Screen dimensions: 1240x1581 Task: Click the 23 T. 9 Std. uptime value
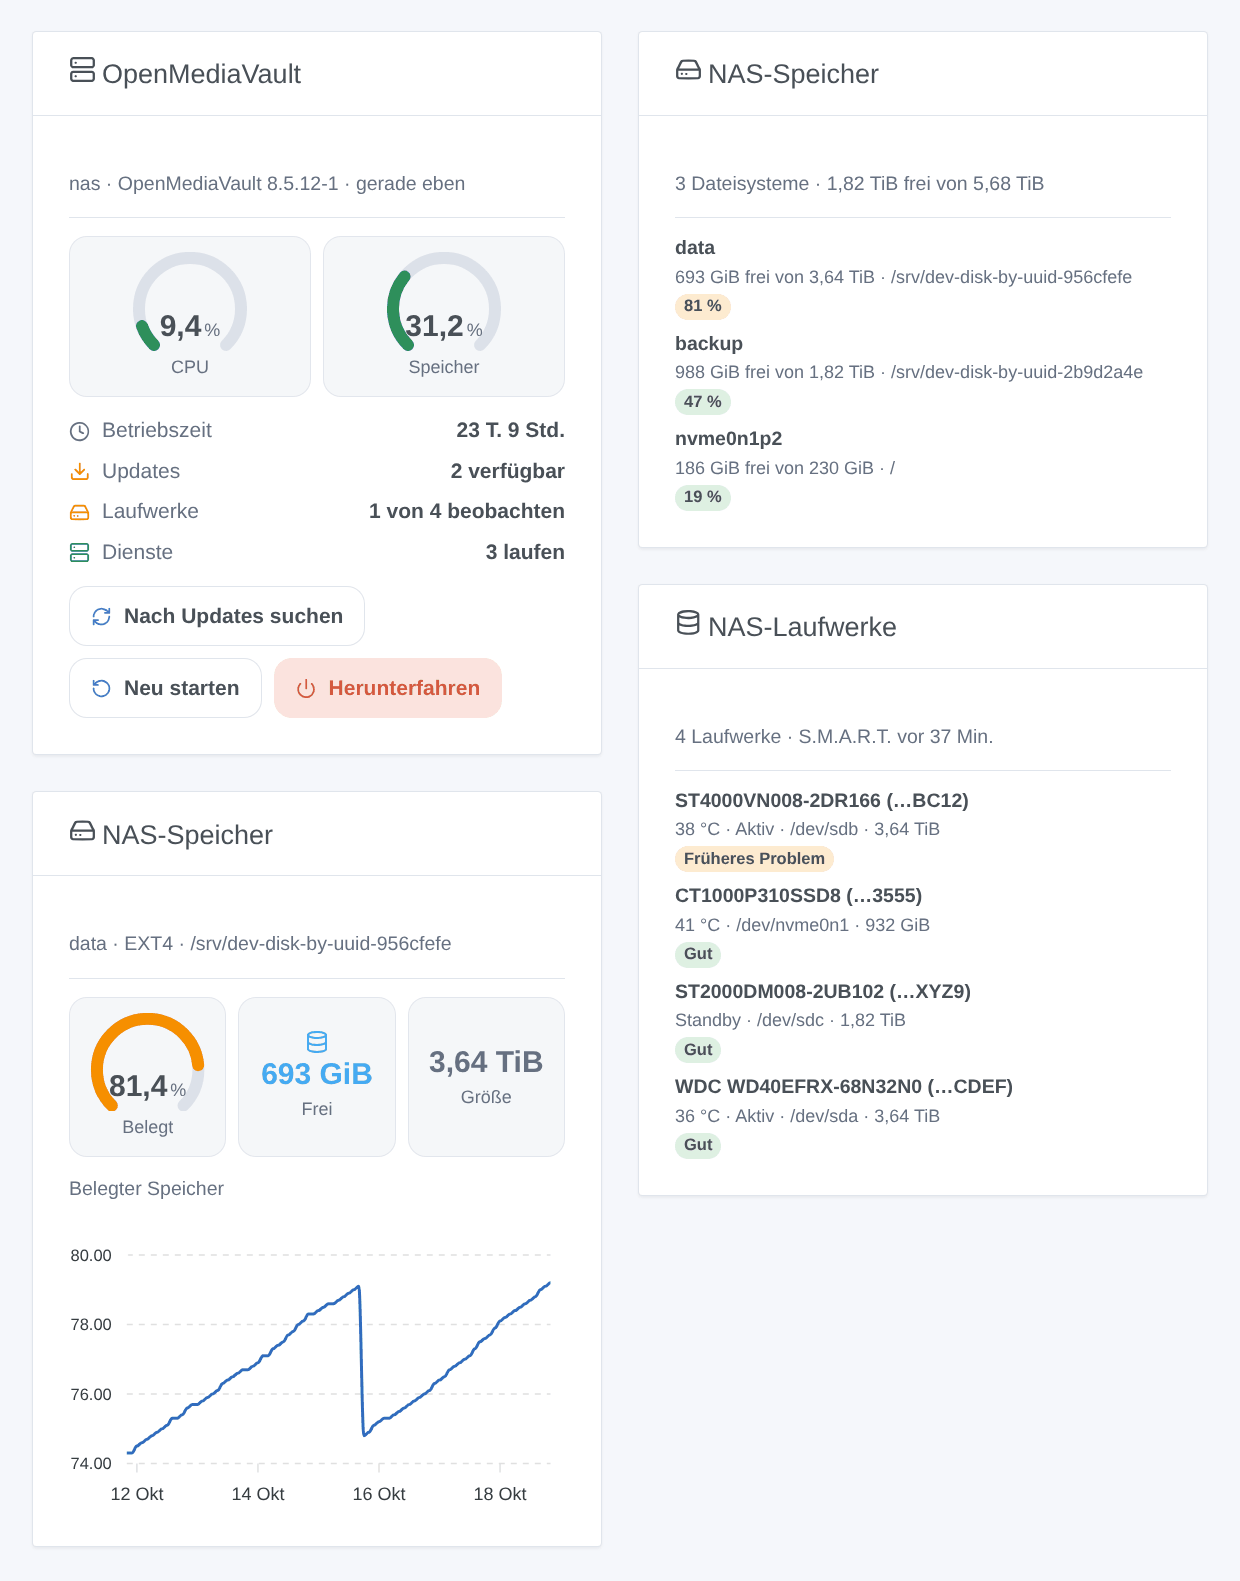point(511,430)
